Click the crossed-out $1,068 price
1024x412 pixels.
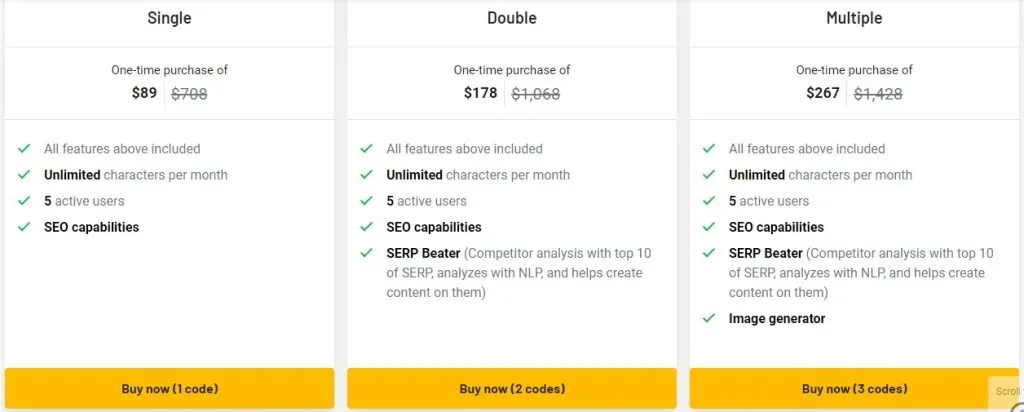(x=536, y=95)
